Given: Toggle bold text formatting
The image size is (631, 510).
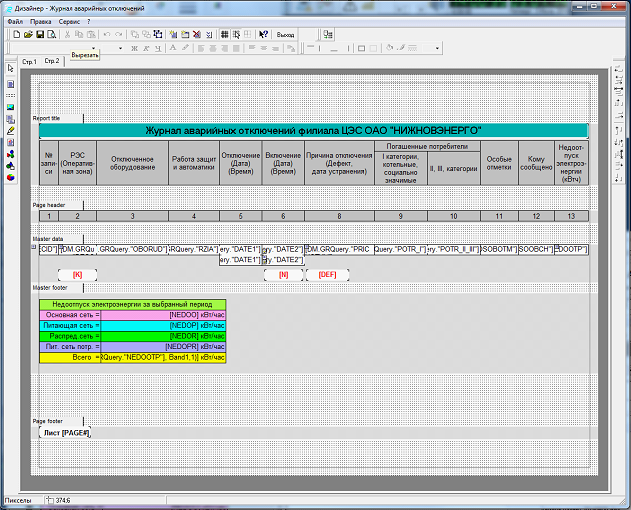Looking at the screenshot, I should [133, 47].
